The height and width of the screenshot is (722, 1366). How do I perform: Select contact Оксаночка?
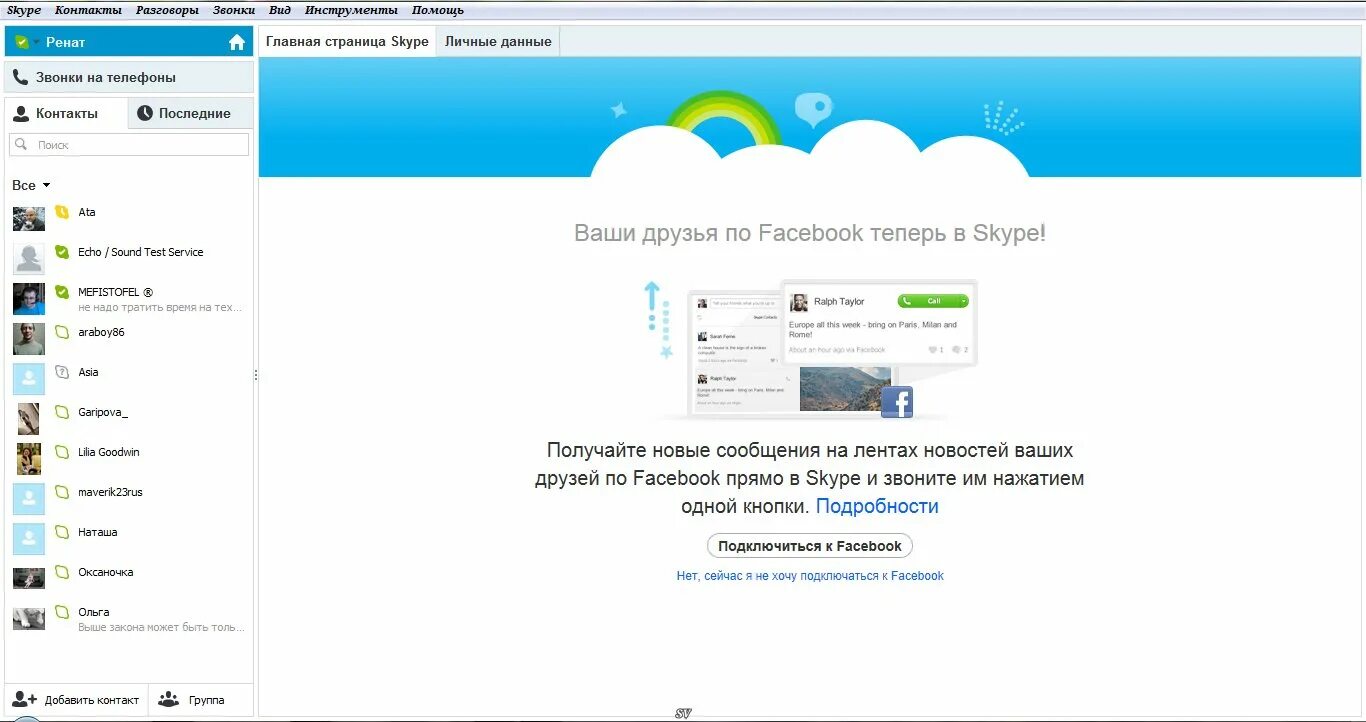(x=129, y=579)
